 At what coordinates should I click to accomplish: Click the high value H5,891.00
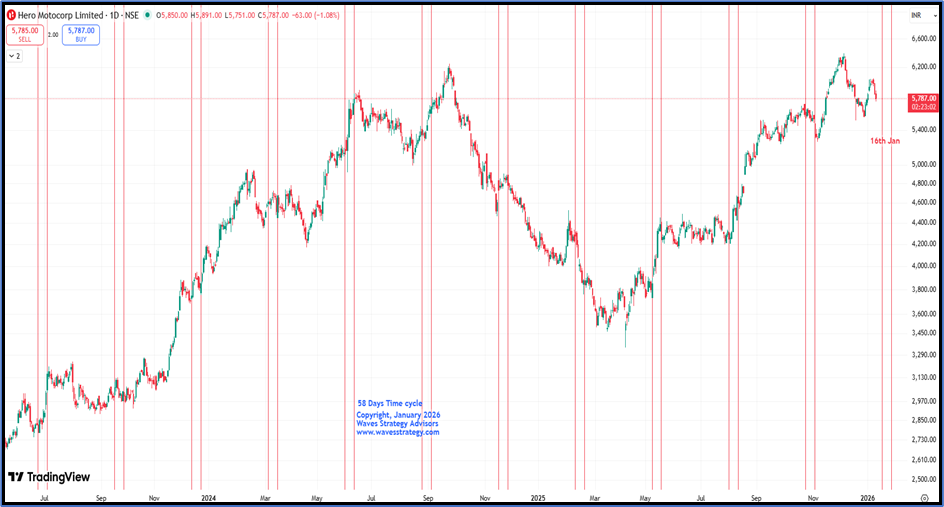point(206,15)
